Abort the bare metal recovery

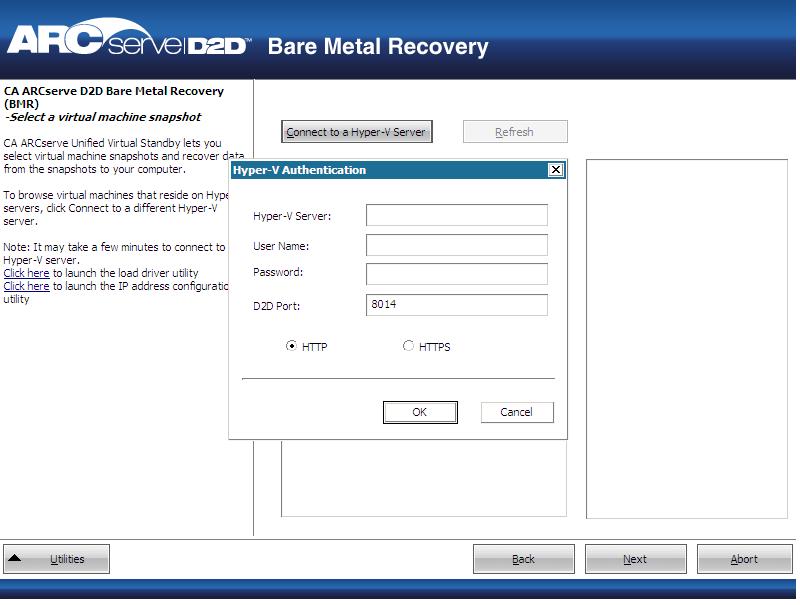(744, 558)
